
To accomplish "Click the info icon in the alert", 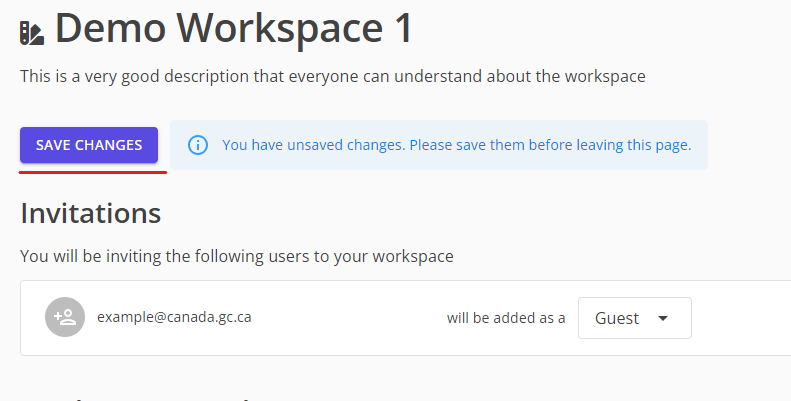I will point(198,145).
